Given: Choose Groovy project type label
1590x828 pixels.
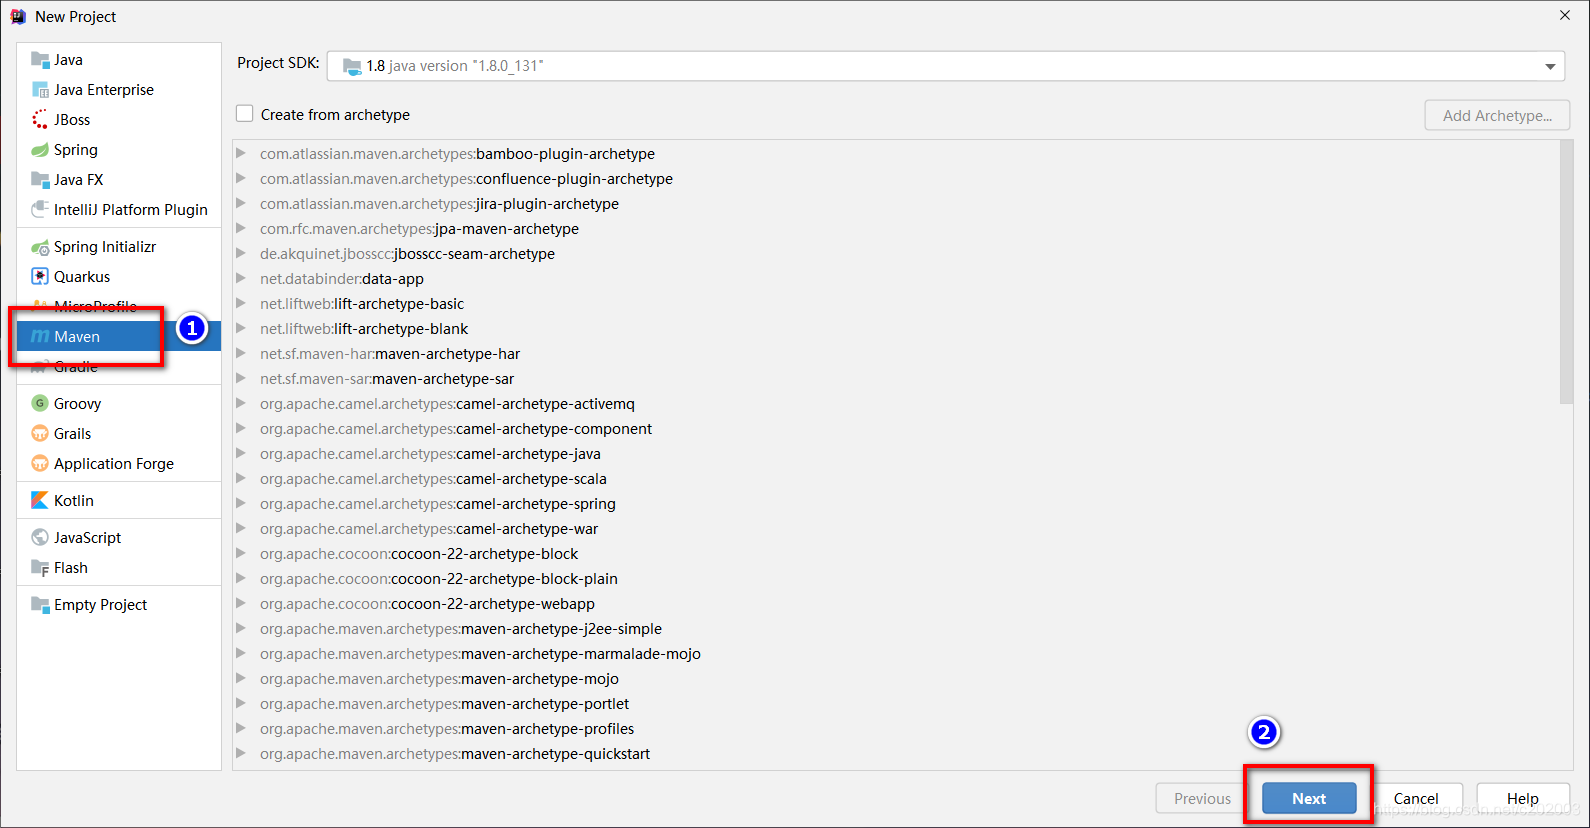Looking at the screenshot, I should [78, 404].
